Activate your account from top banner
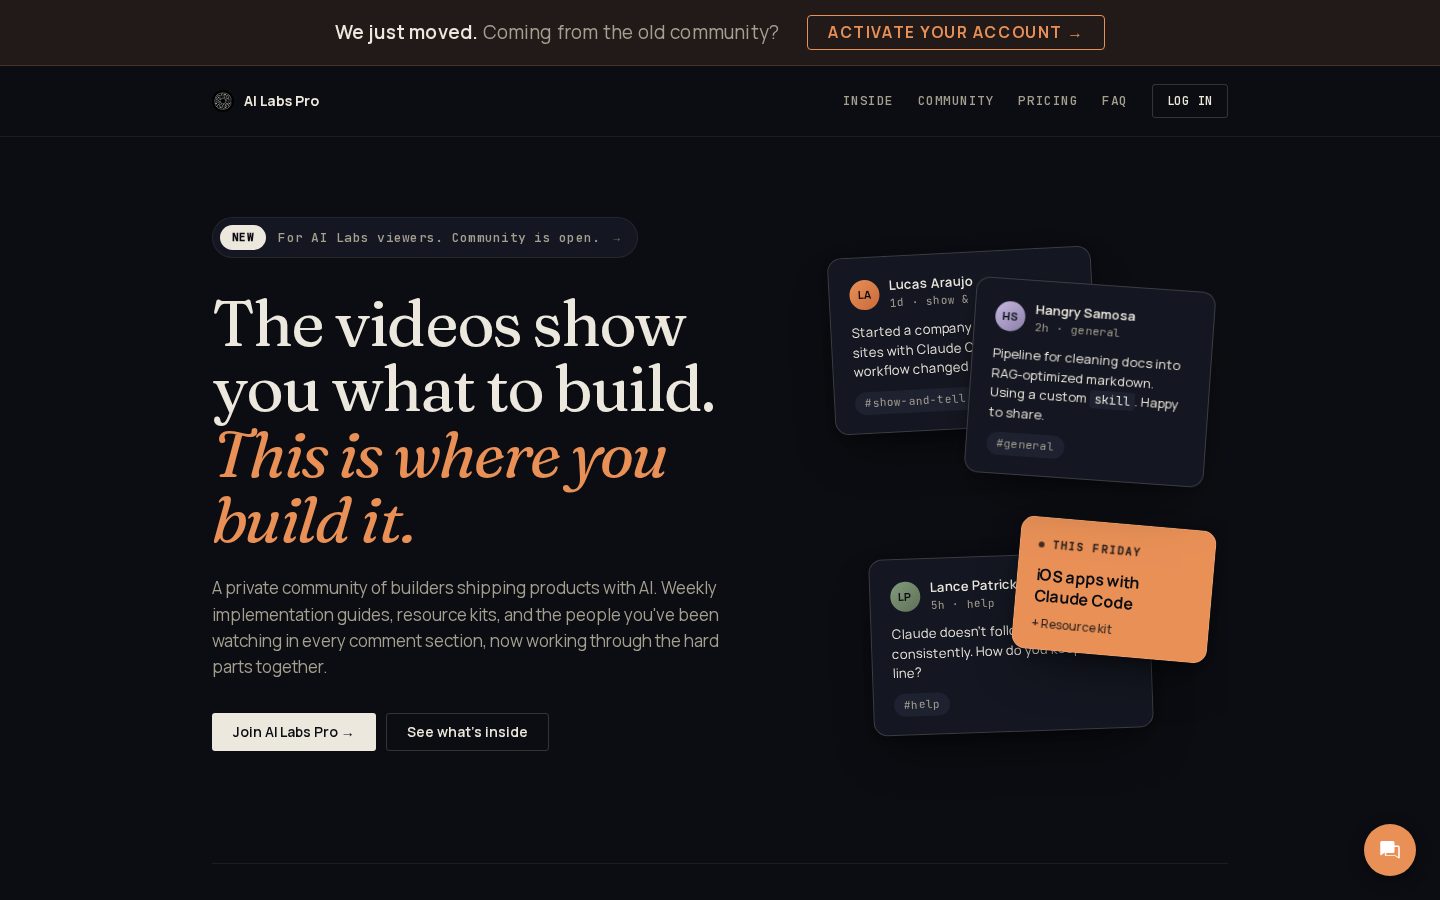This screenshot has height=900, width=1440. 956,32
